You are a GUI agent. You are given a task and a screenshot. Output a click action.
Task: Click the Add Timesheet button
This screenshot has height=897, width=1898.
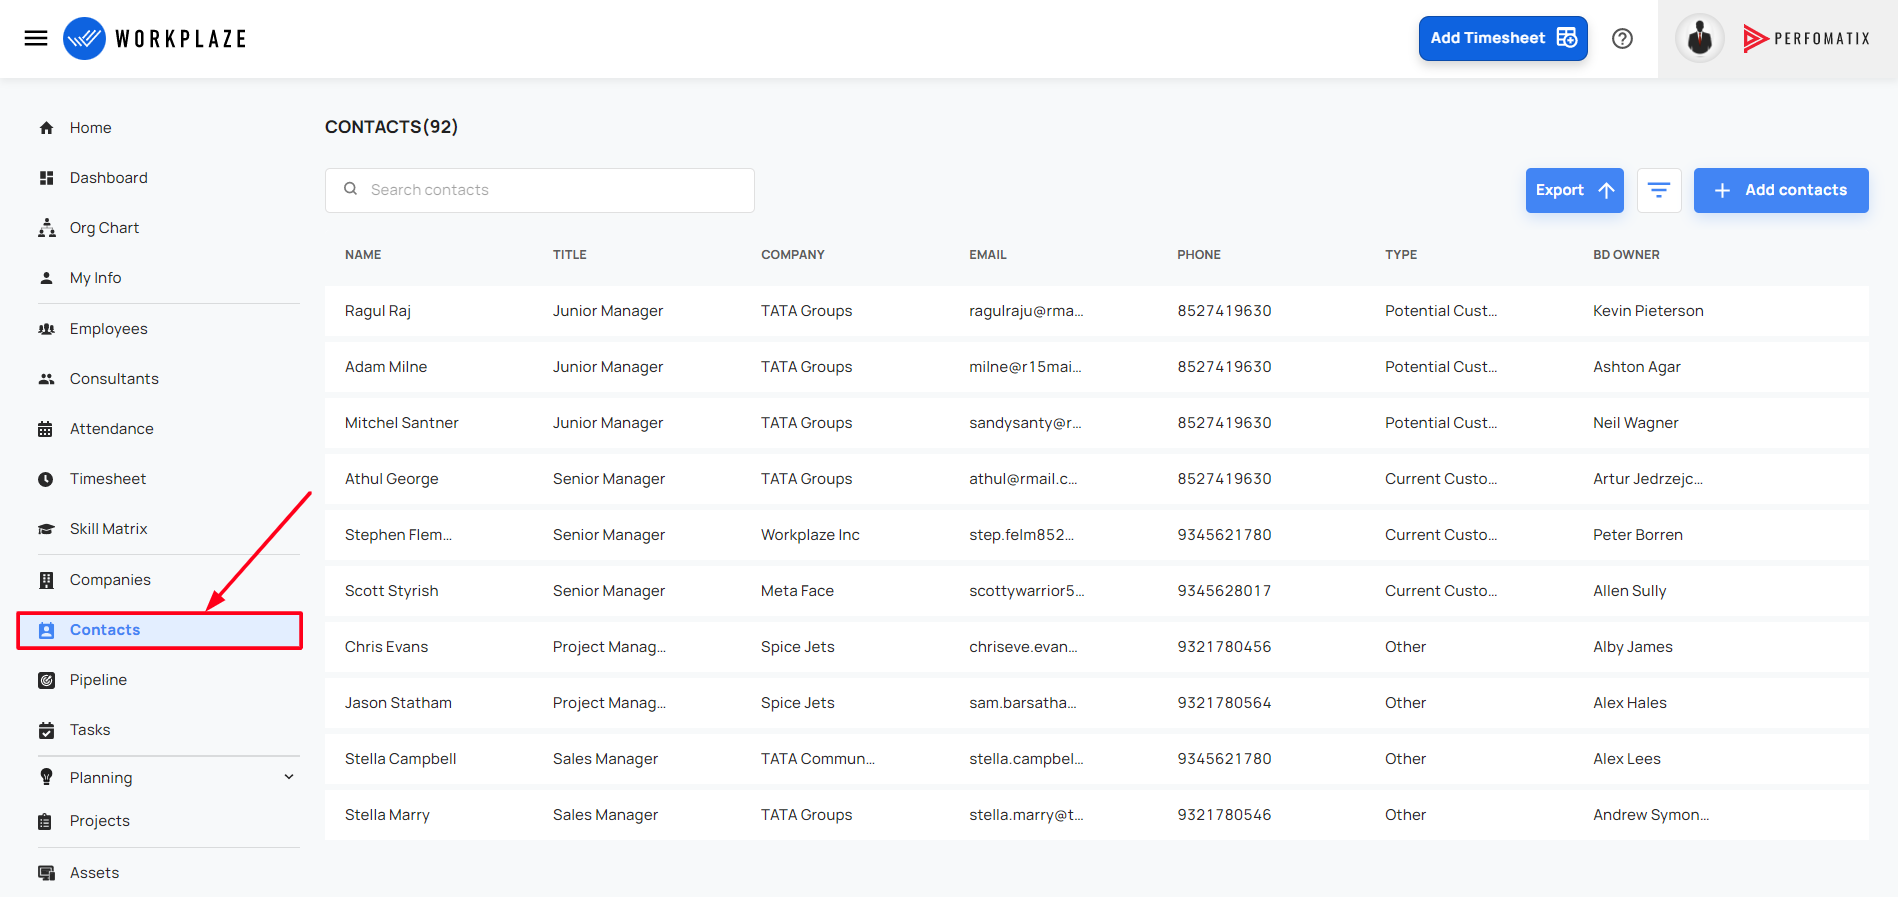[1503, 38]
